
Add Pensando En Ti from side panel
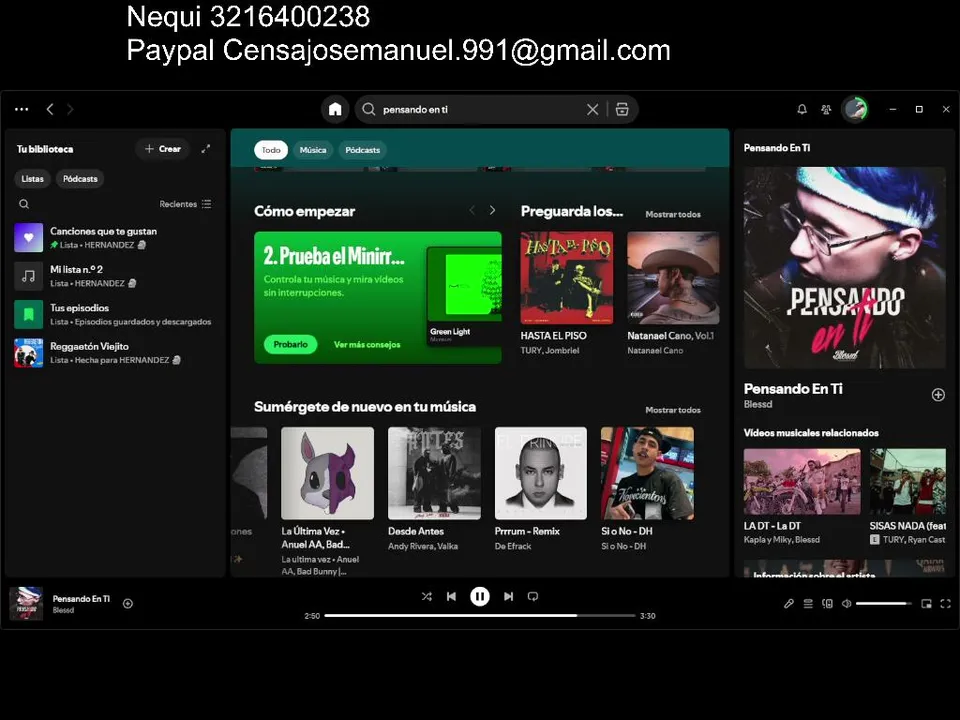(x=938, y=395)
